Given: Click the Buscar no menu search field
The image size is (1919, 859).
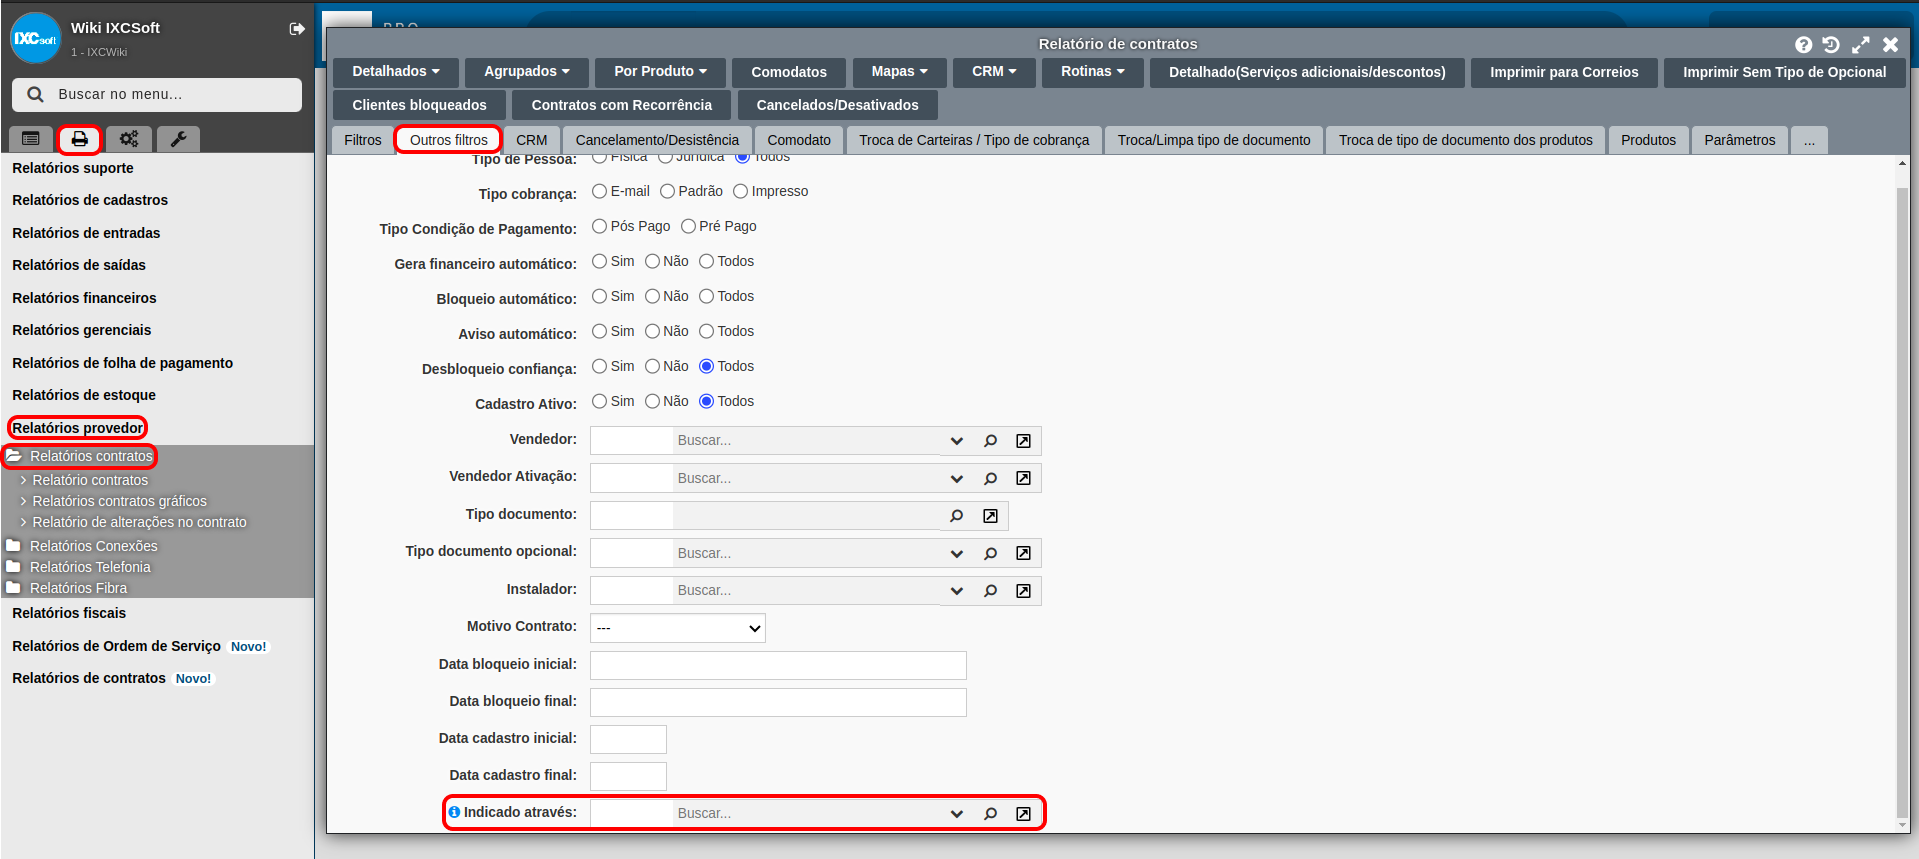Looking at the screenshot, I should (157, 94).
